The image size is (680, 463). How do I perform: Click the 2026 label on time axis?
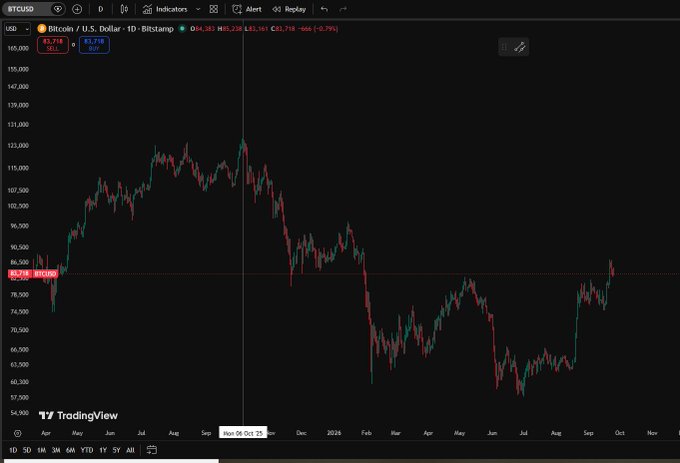coord(334,433)
